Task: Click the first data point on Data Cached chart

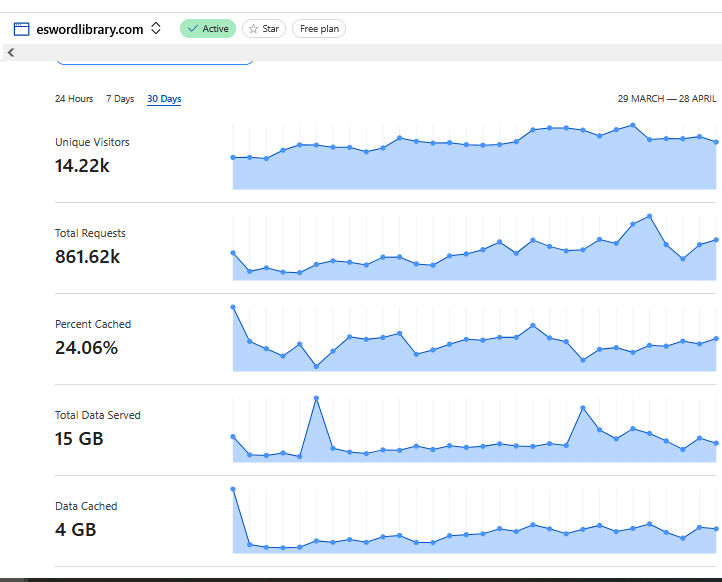Action: [x=233, y=489]
